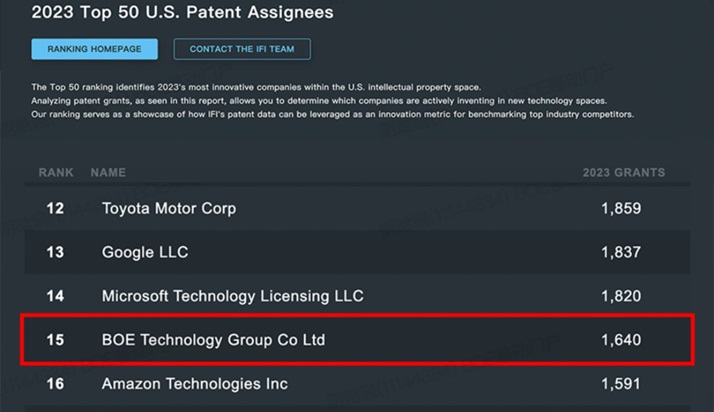
Task: Click rank number 16
Action: pyautogui.click(x=56, y=384)
